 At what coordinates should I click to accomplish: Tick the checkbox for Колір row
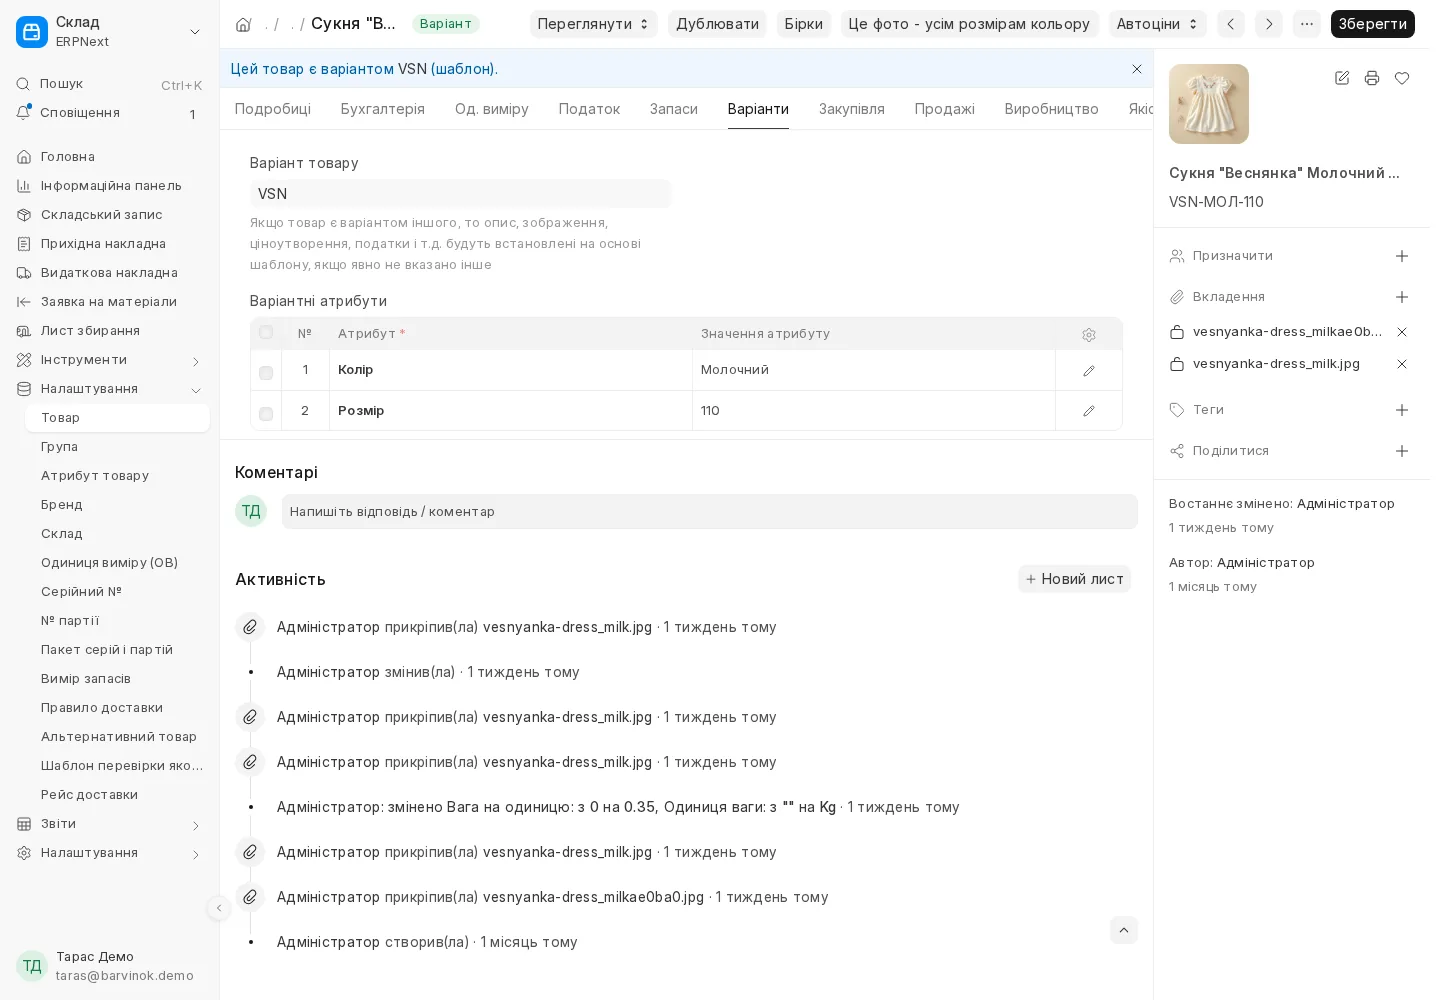[266, 373]
